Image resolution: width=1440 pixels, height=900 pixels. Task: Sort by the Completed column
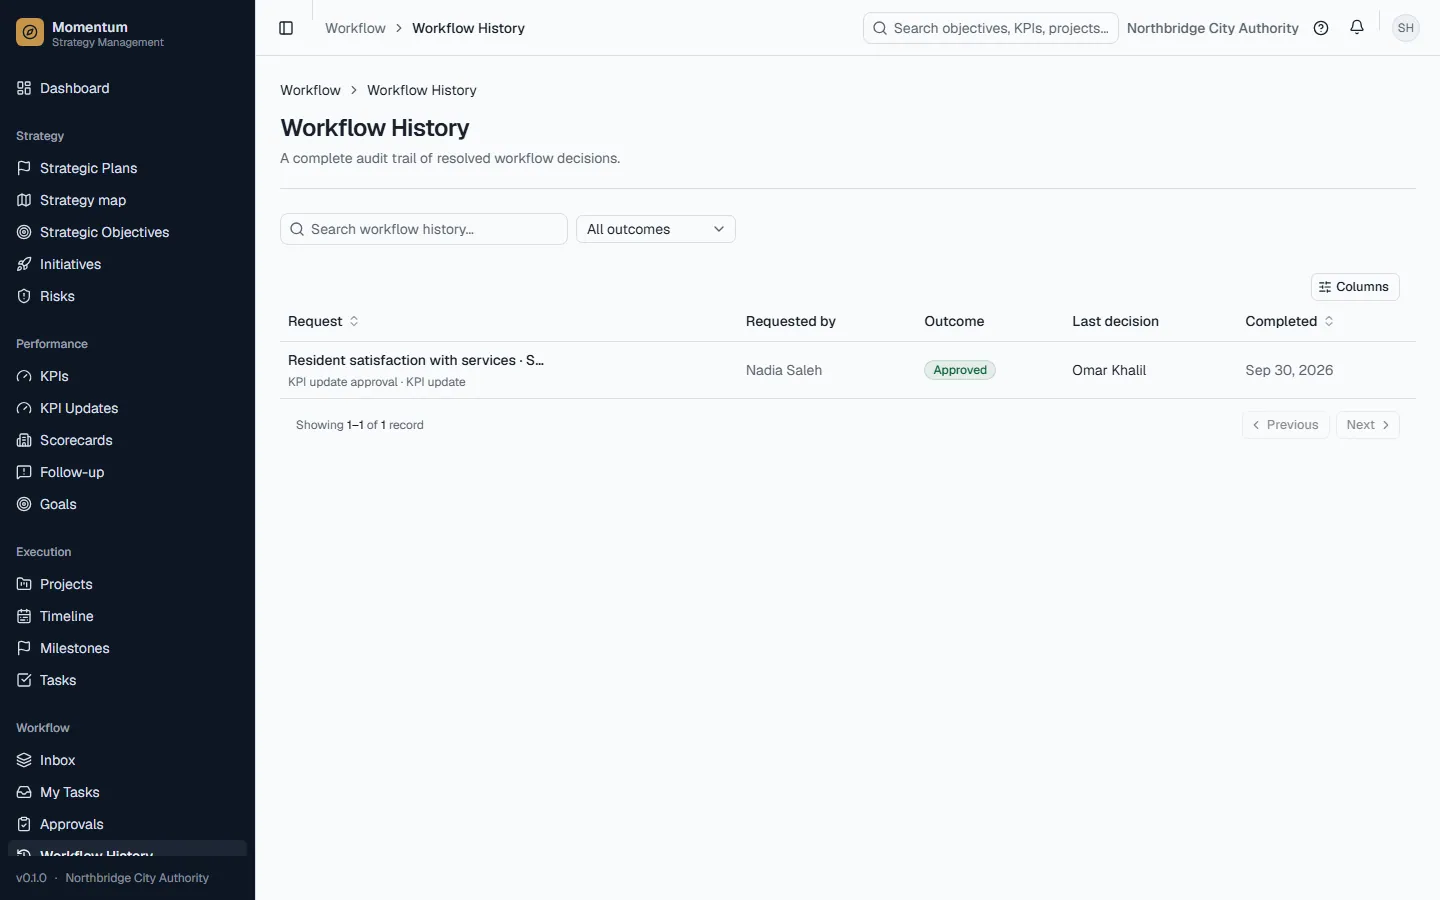(x=1289, y=321)
